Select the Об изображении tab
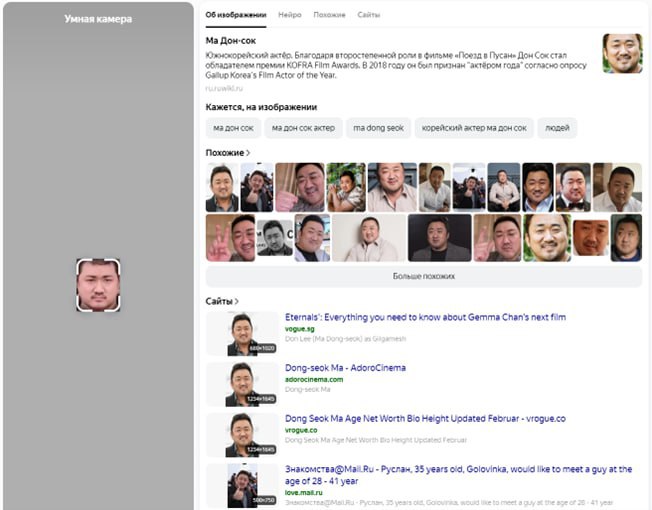The height and width of the screenshot is (510, 652). point(236,15)
